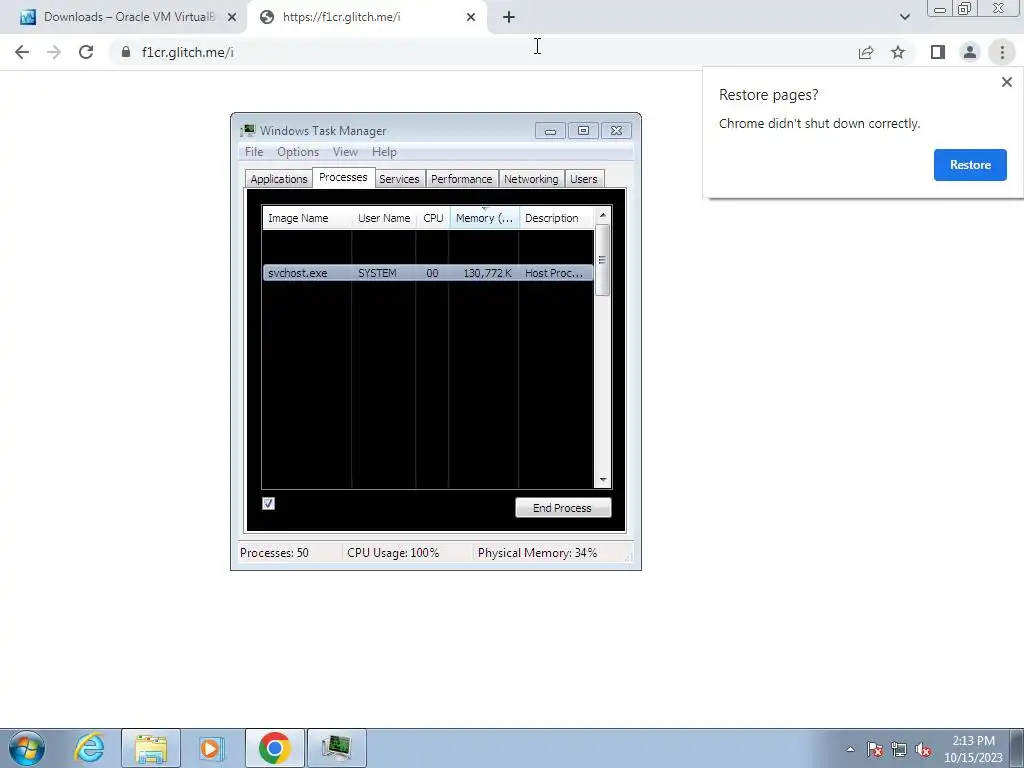Click process list scrollbar up arrow
1024x768 pixels.
[603, 215]
